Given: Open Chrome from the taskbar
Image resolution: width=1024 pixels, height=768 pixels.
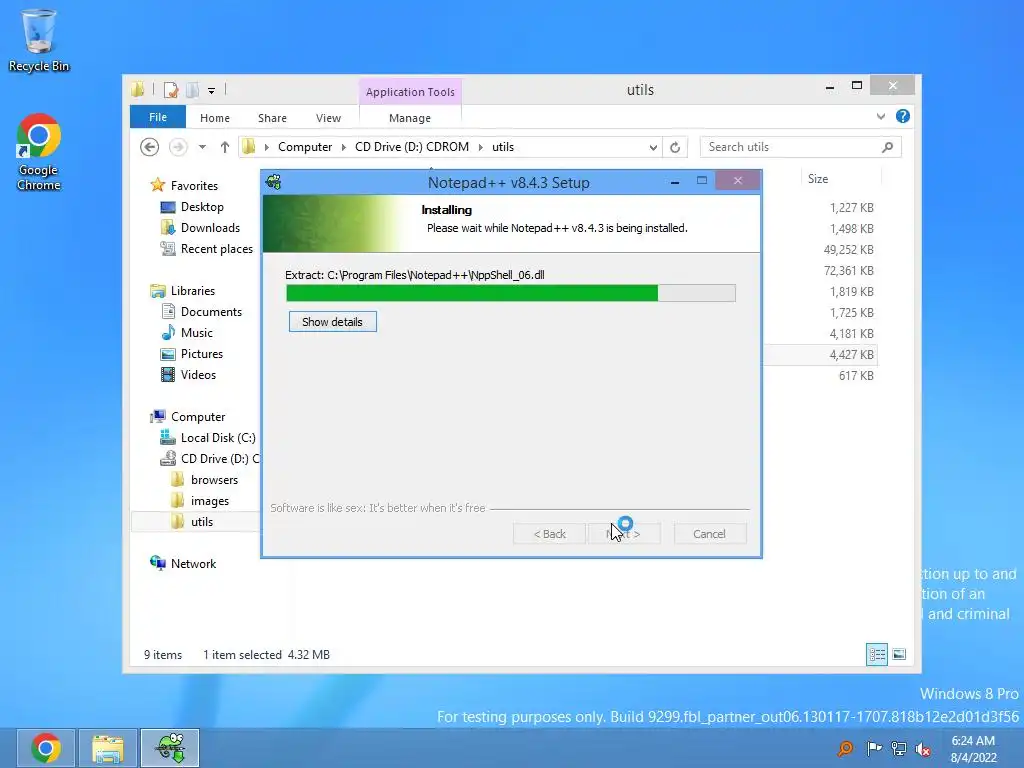Looking at the screenshot, I should point(46,748).
